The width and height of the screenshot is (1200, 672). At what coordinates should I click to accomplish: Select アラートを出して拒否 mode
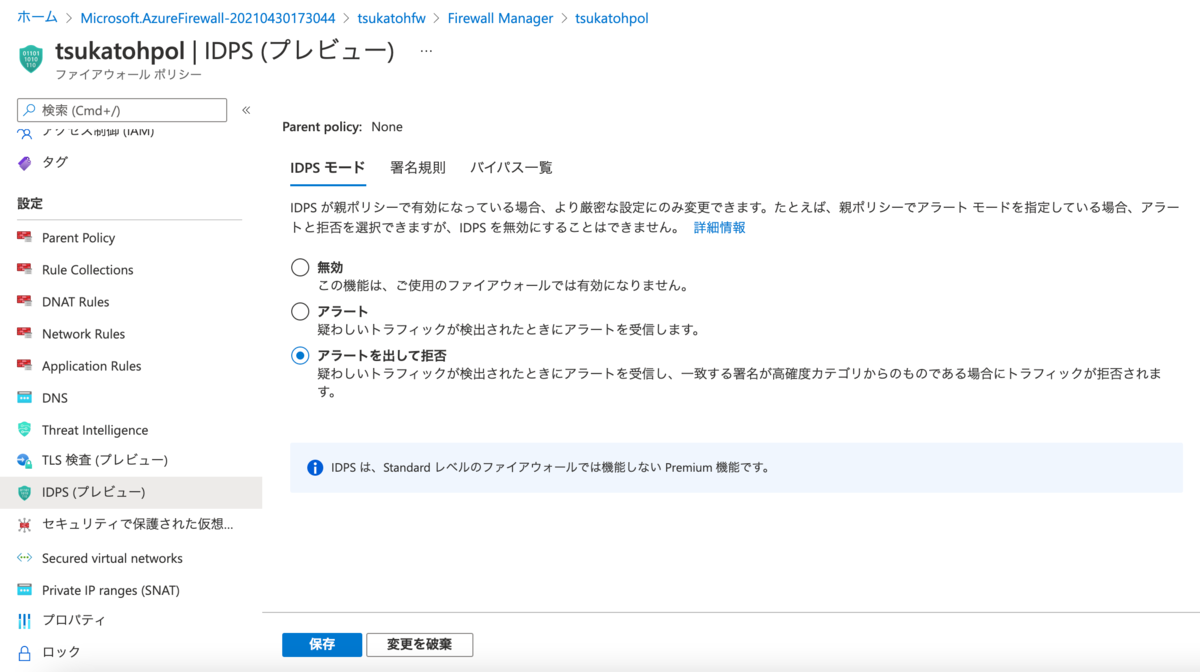299,355
